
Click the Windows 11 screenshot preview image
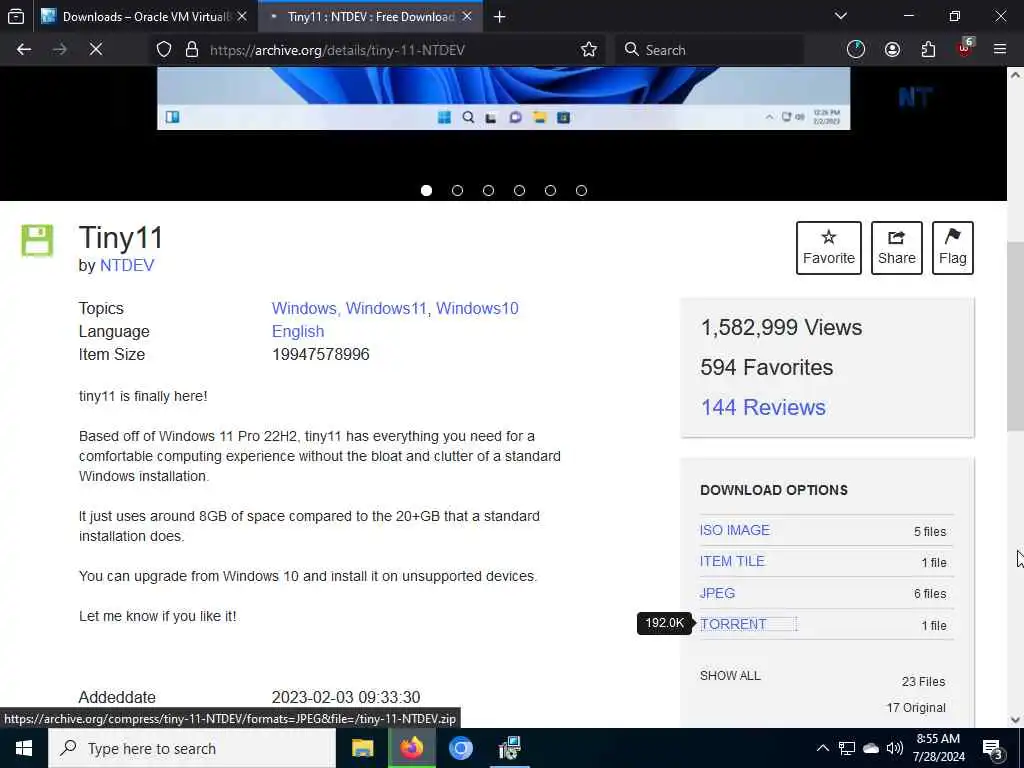pyautogui.click(x=504, y=99)
